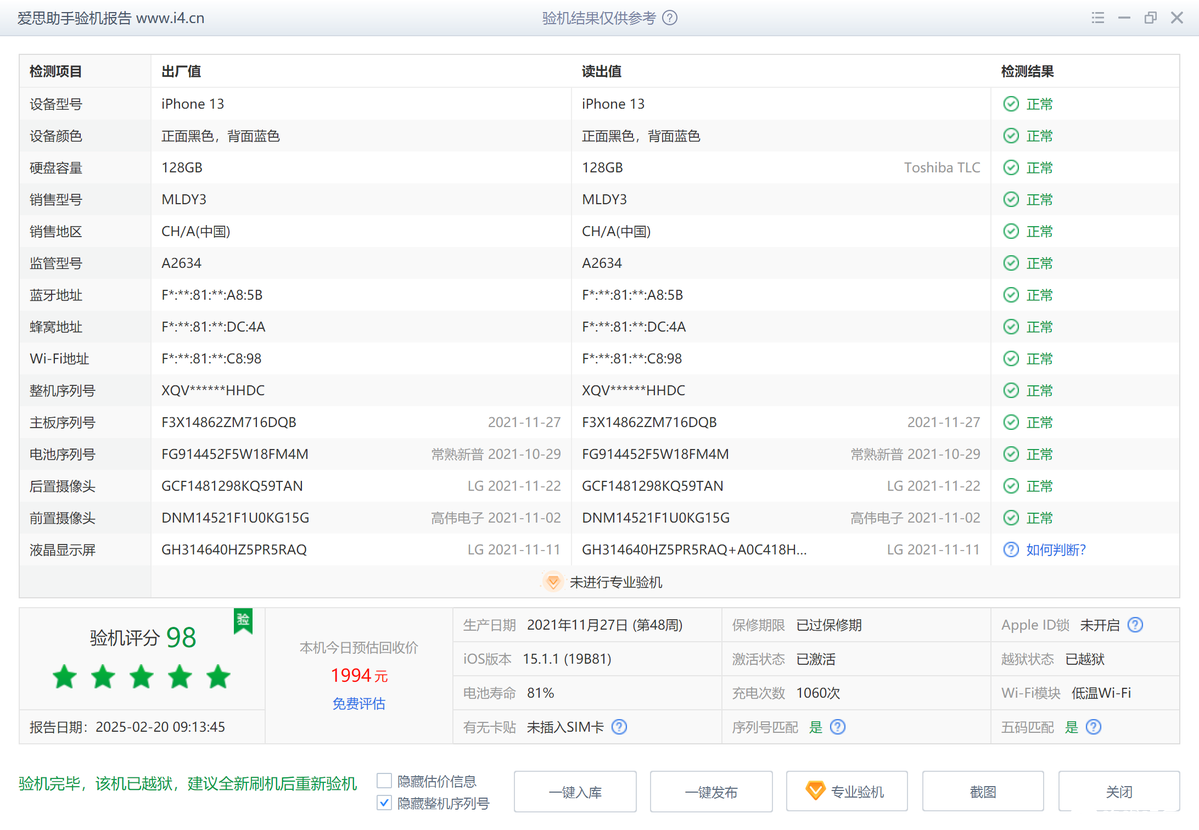Click the 验机评分 98 score
The width and height of the screenshot is (1199, 830).
coord(143,637)
